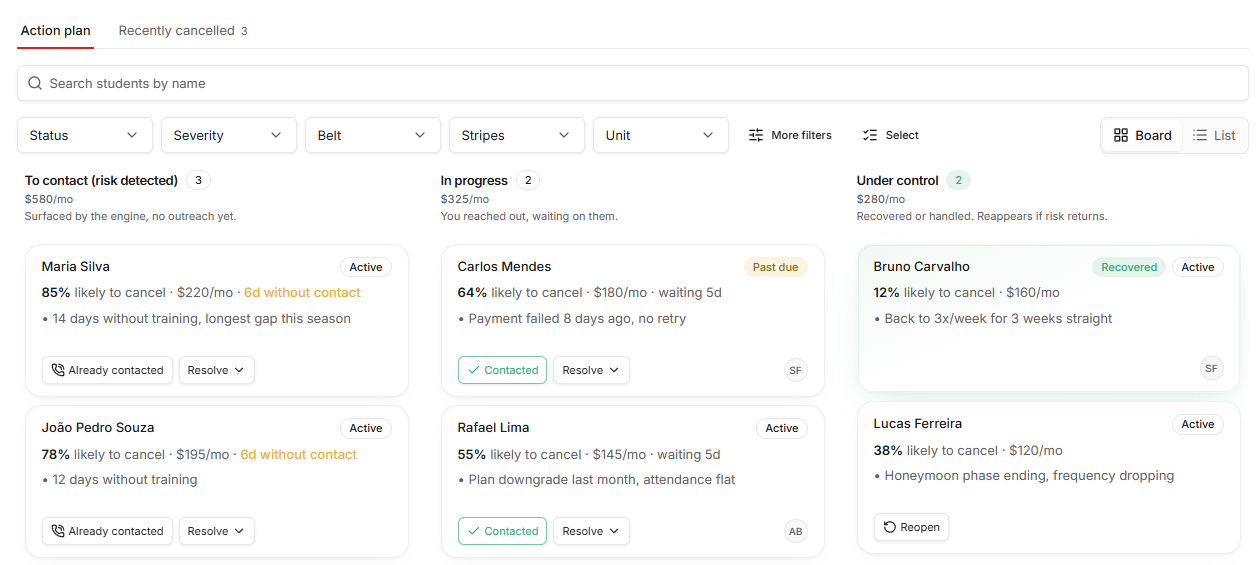Open the Severity filter dropdown
The height and width of the screenshot is (565, 1260).
click(229, 135)
